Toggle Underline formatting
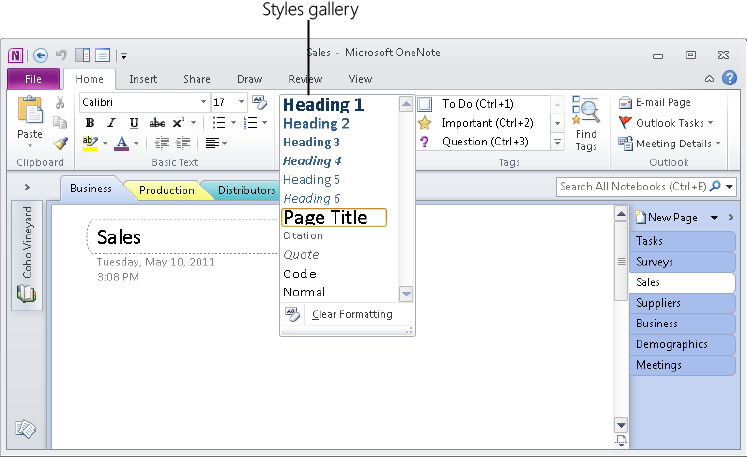Viewport: 747px width, 457px height. pyautogui.click(x=134, y=123)
